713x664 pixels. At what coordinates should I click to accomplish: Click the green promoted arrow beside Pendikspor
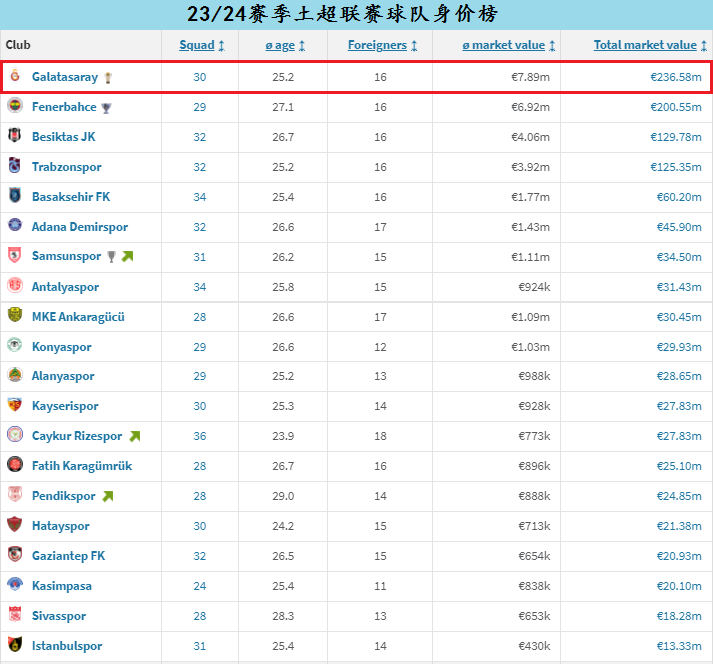pyautogui.click(x=108, y=496)
